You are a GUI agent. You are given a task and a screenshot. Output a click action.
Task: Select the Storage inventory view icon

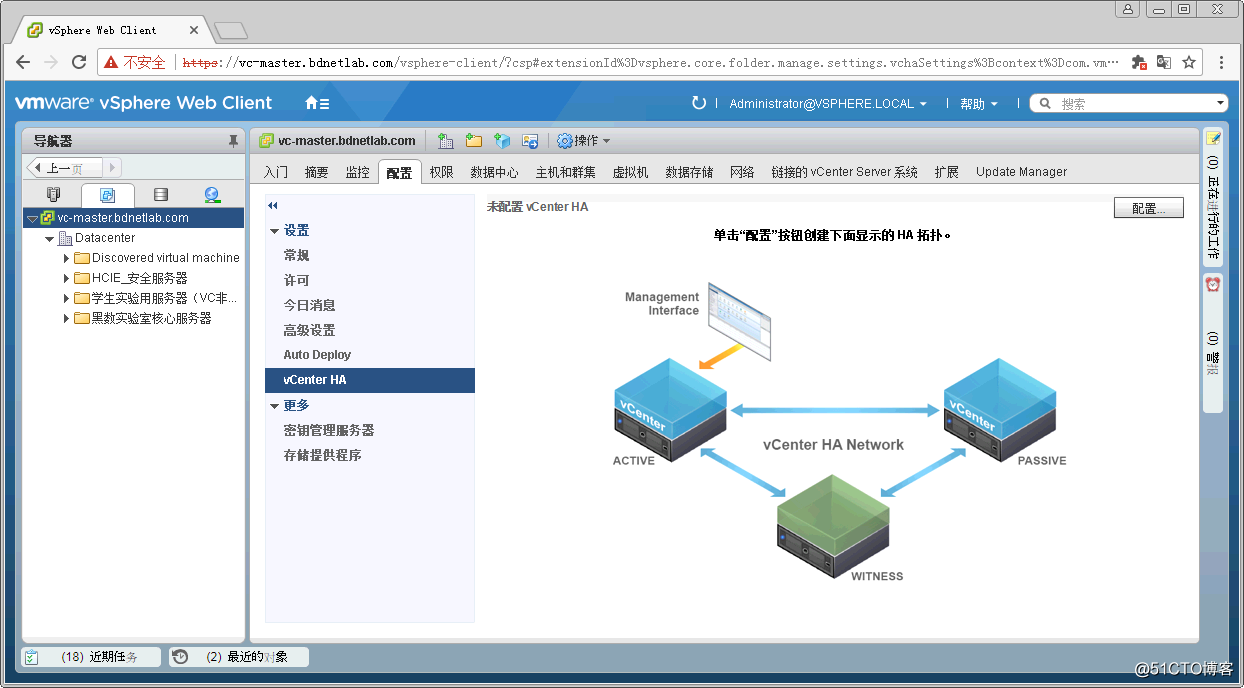pos(160,195)
